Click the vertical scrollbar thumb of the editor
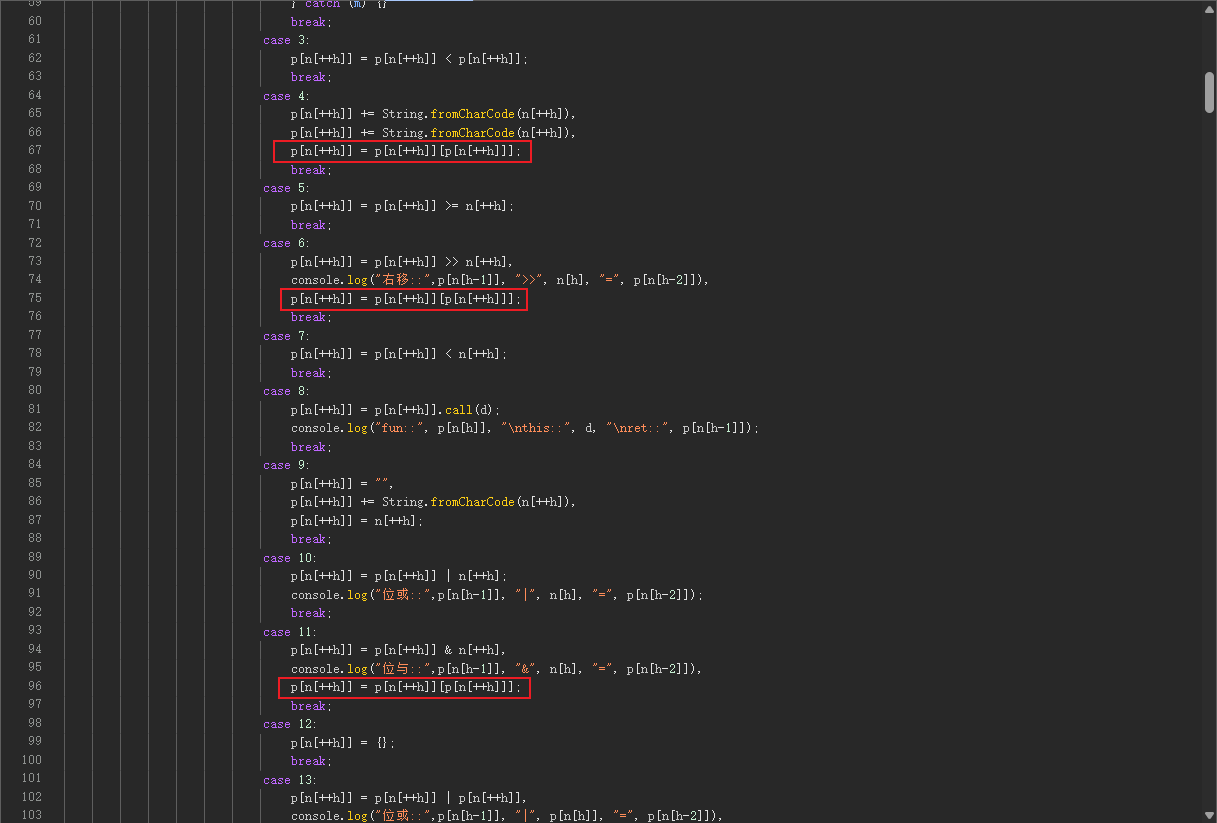Image resolution: width=1217 pixels, height=823 pixels. coord(1209,92)
